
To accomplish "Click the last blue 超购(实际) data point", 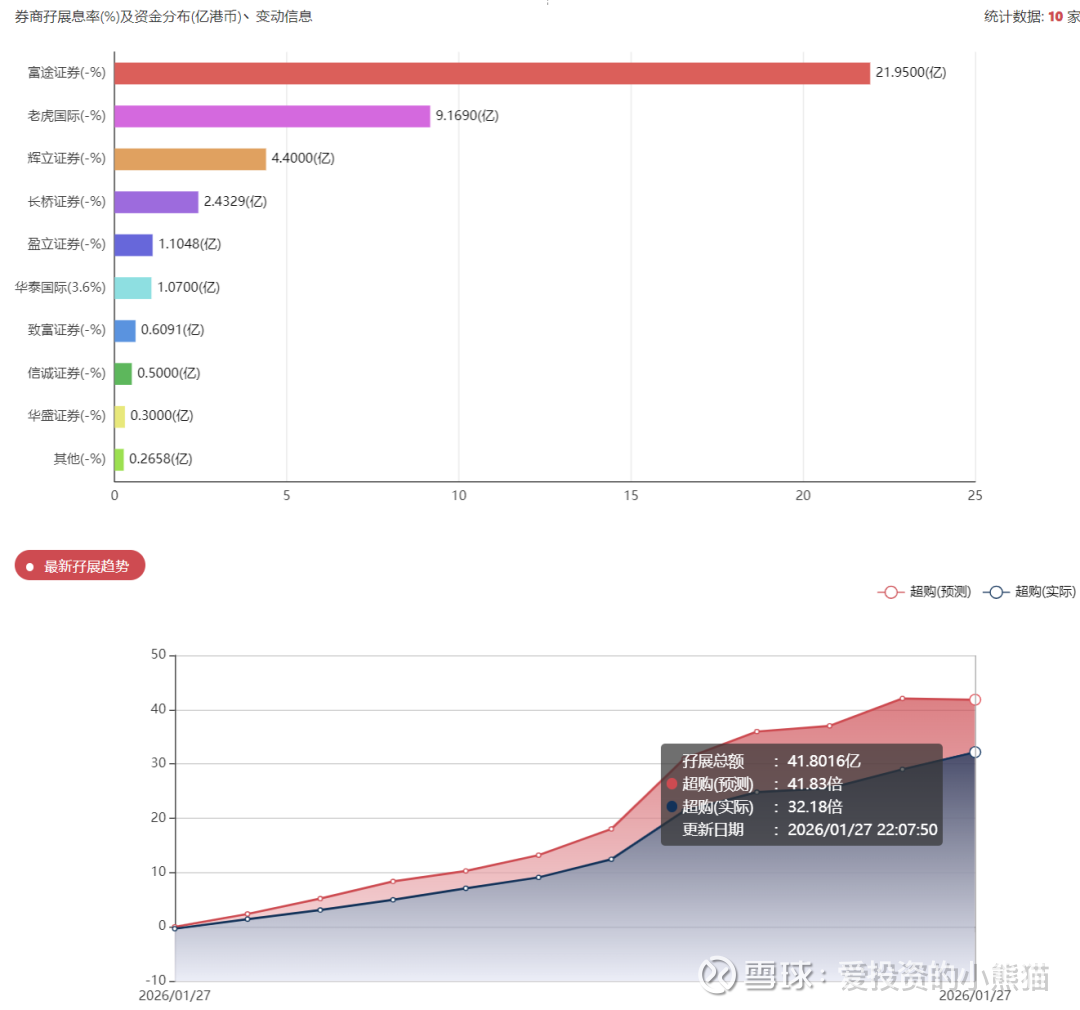I will (975, 752).
